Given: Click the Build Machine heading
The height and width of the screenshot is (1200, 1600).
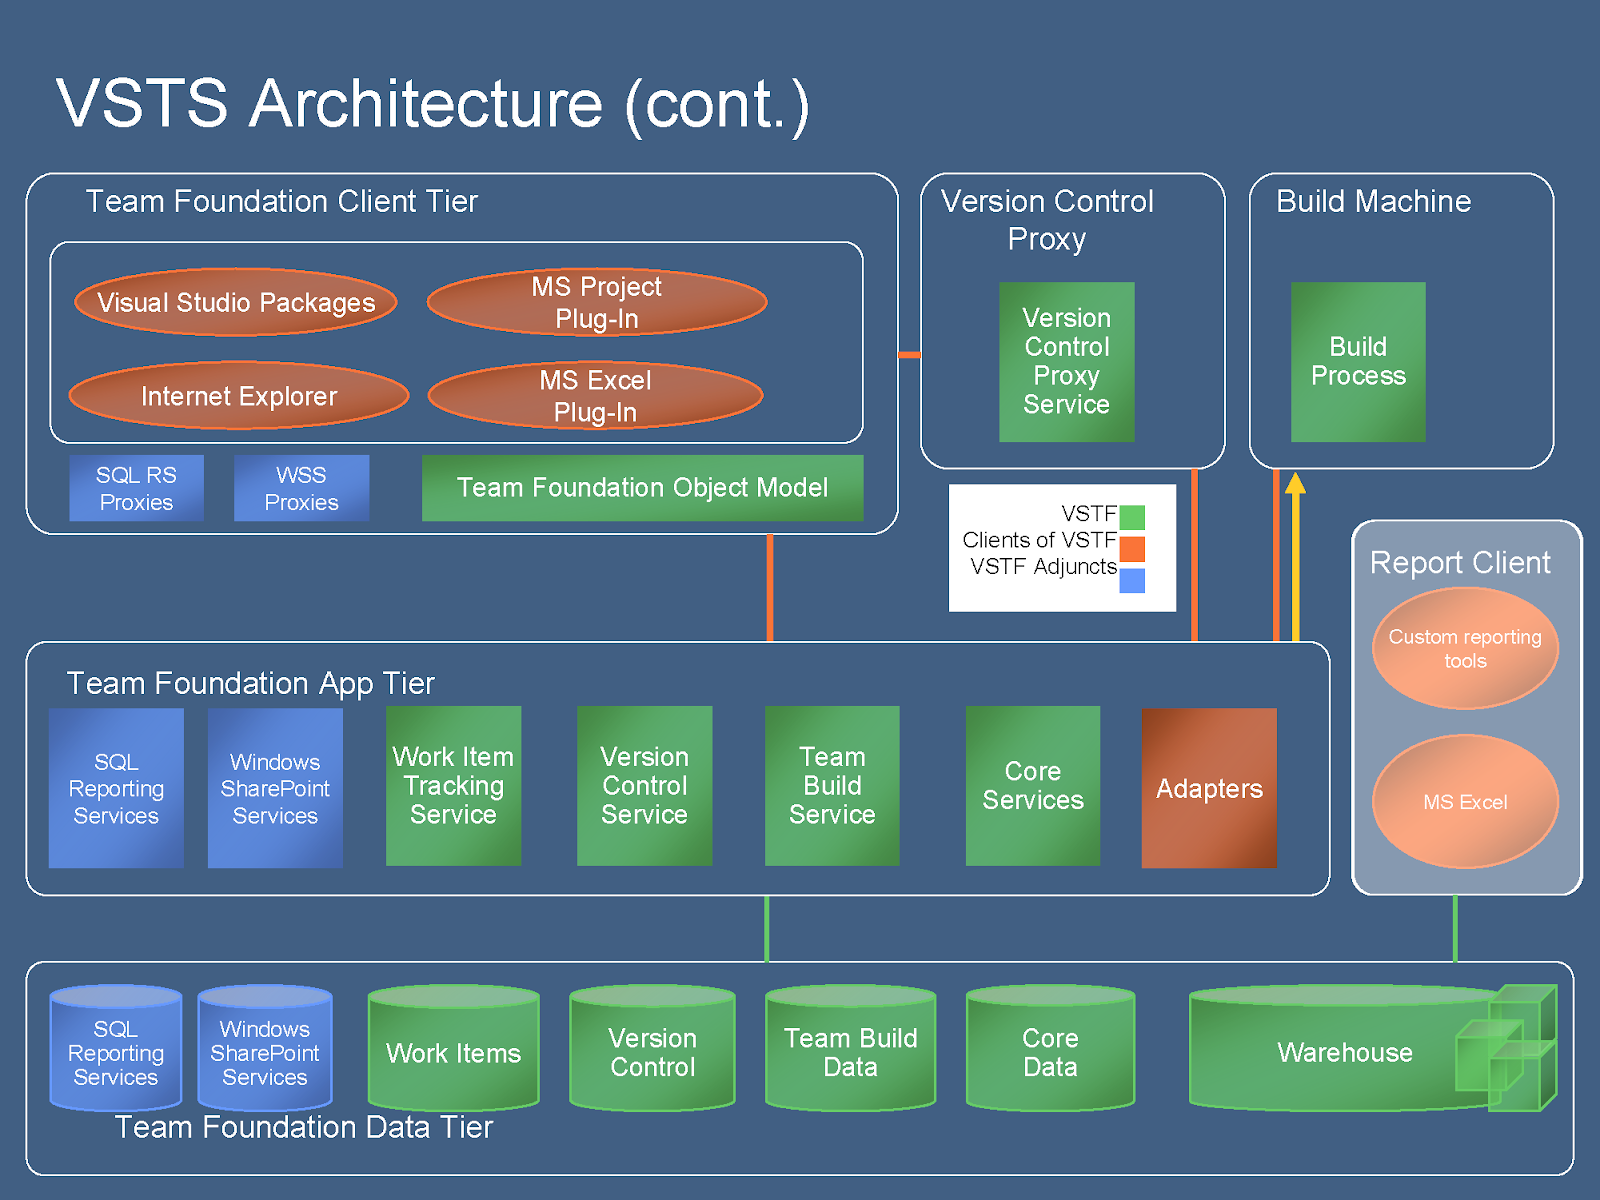Looking at the screenshot, I should (x=1373, y=202).
